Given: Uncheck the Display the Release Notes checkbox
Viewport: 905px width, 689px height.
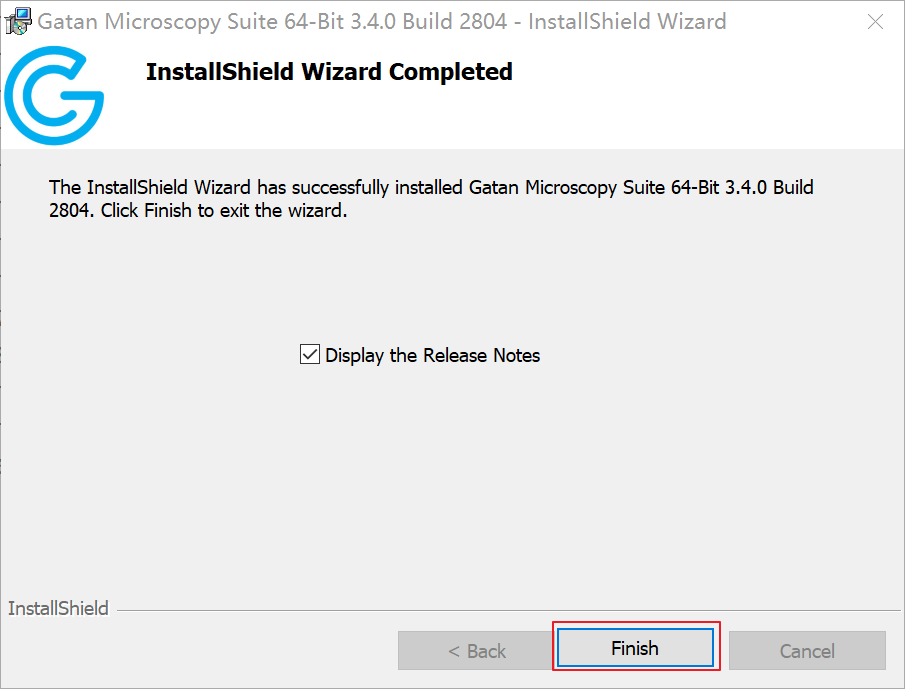Looking at the screenshot, I should click(310, 355).
